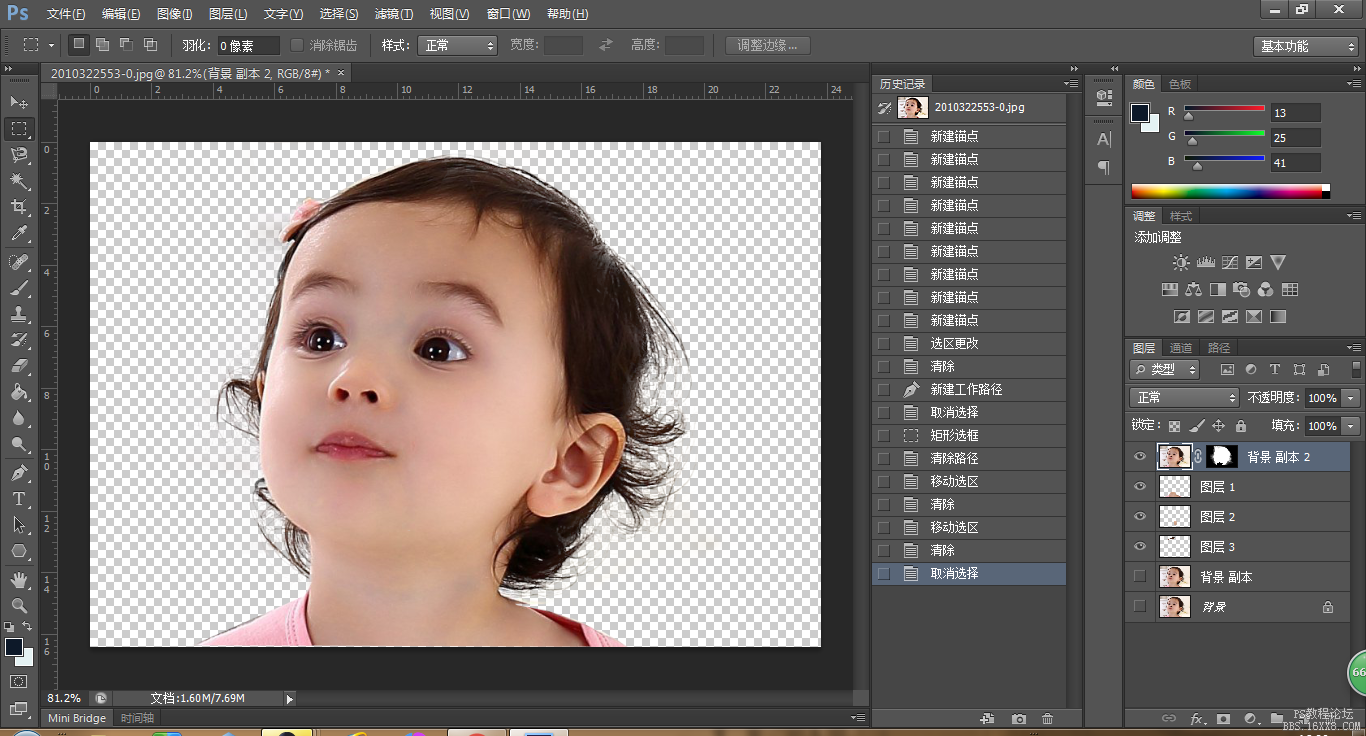Screen dimensions: 1366x736
Task: Open the 基本功能 workspace dropdown
Action: coord(1306,46)
